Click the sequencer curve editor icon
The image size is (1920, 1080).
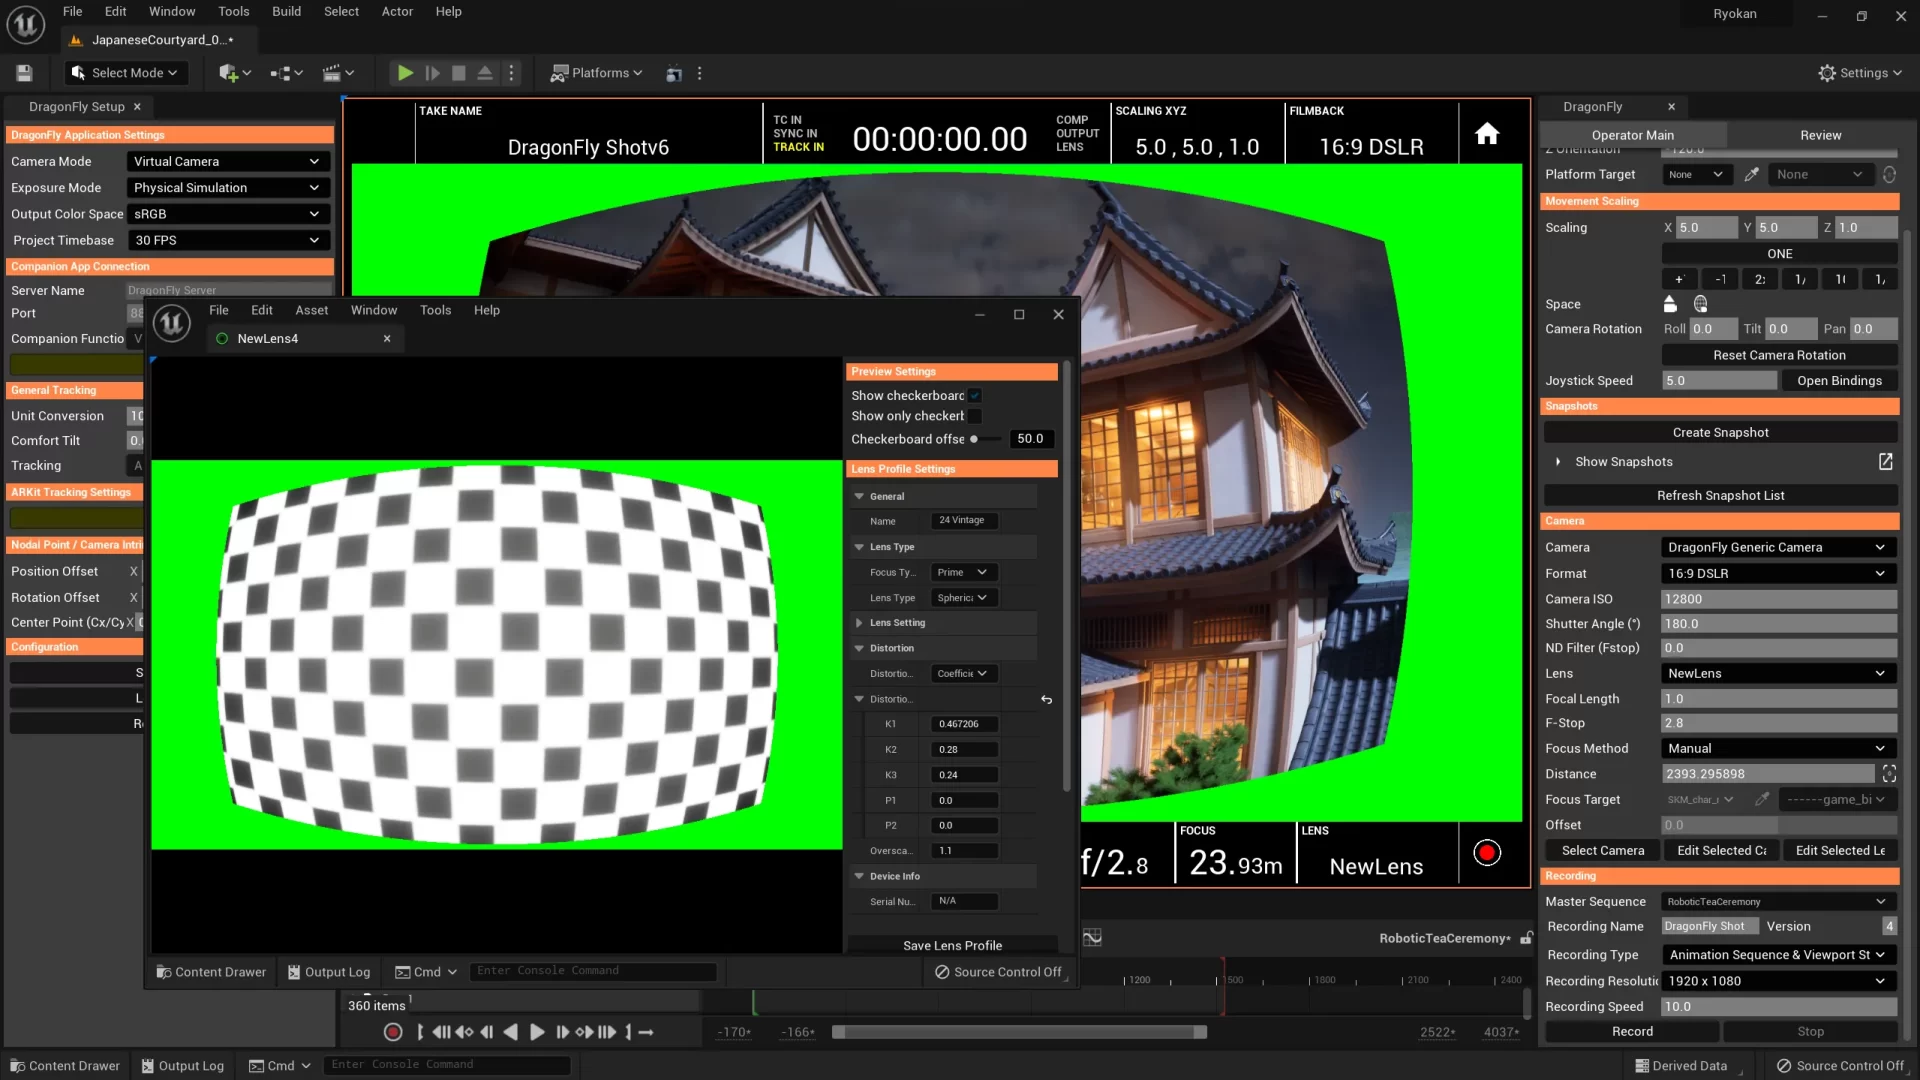pos(1092,937)
